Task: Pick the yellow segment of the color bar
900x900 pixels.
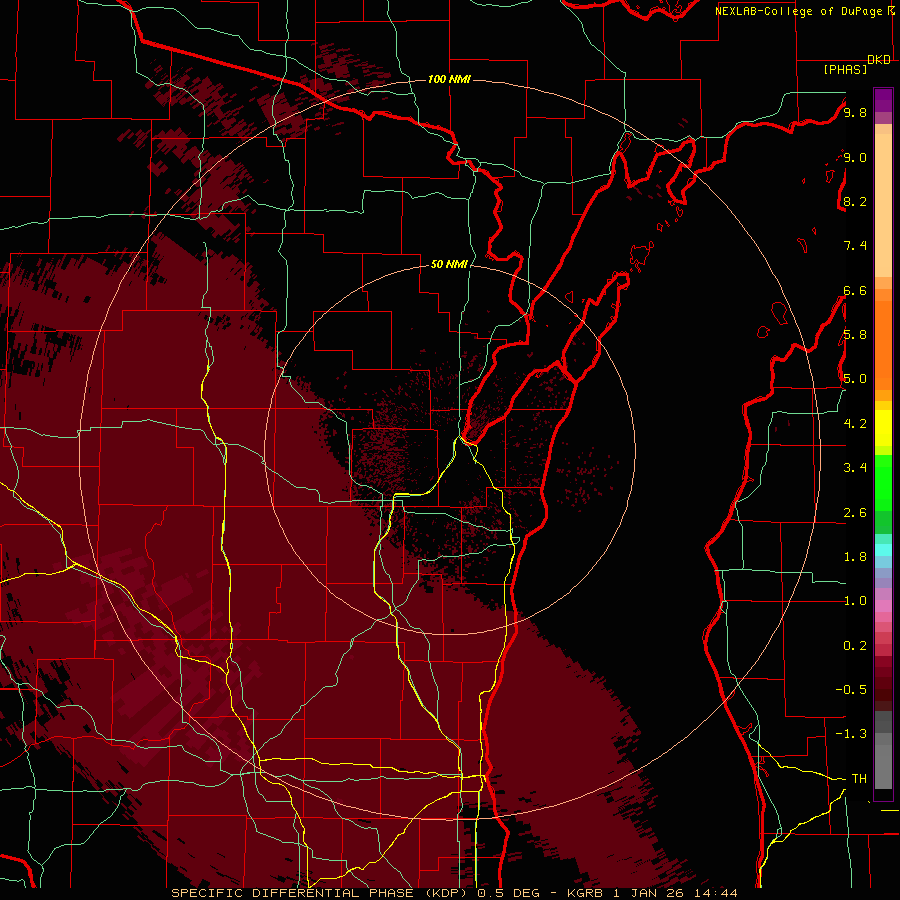Action: tap(883, 428)
